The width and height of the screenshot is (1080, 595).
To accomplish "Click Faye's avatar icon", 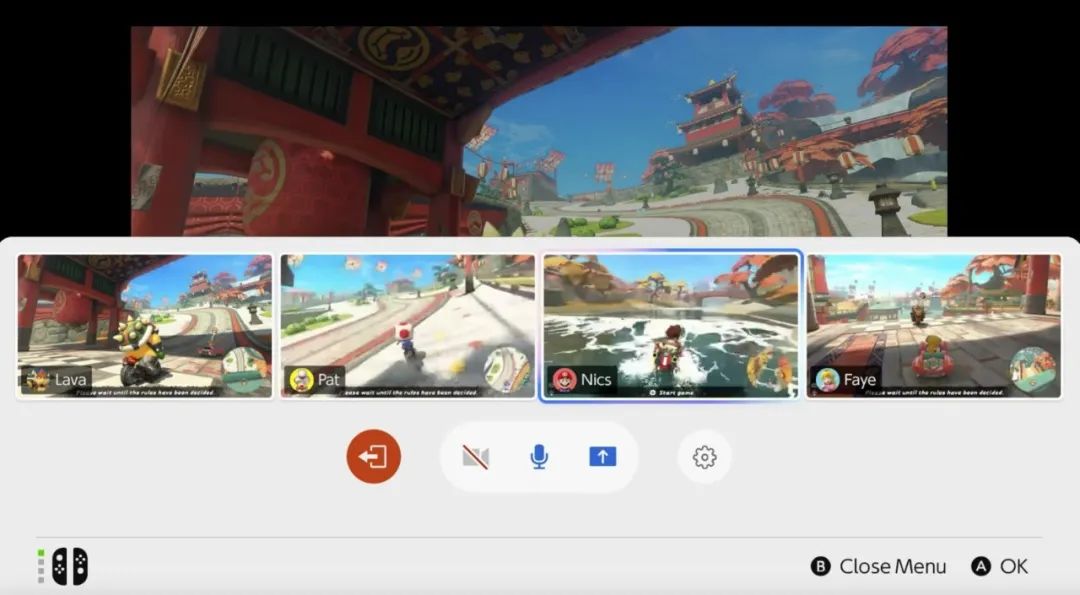I will tap(827, 380).
